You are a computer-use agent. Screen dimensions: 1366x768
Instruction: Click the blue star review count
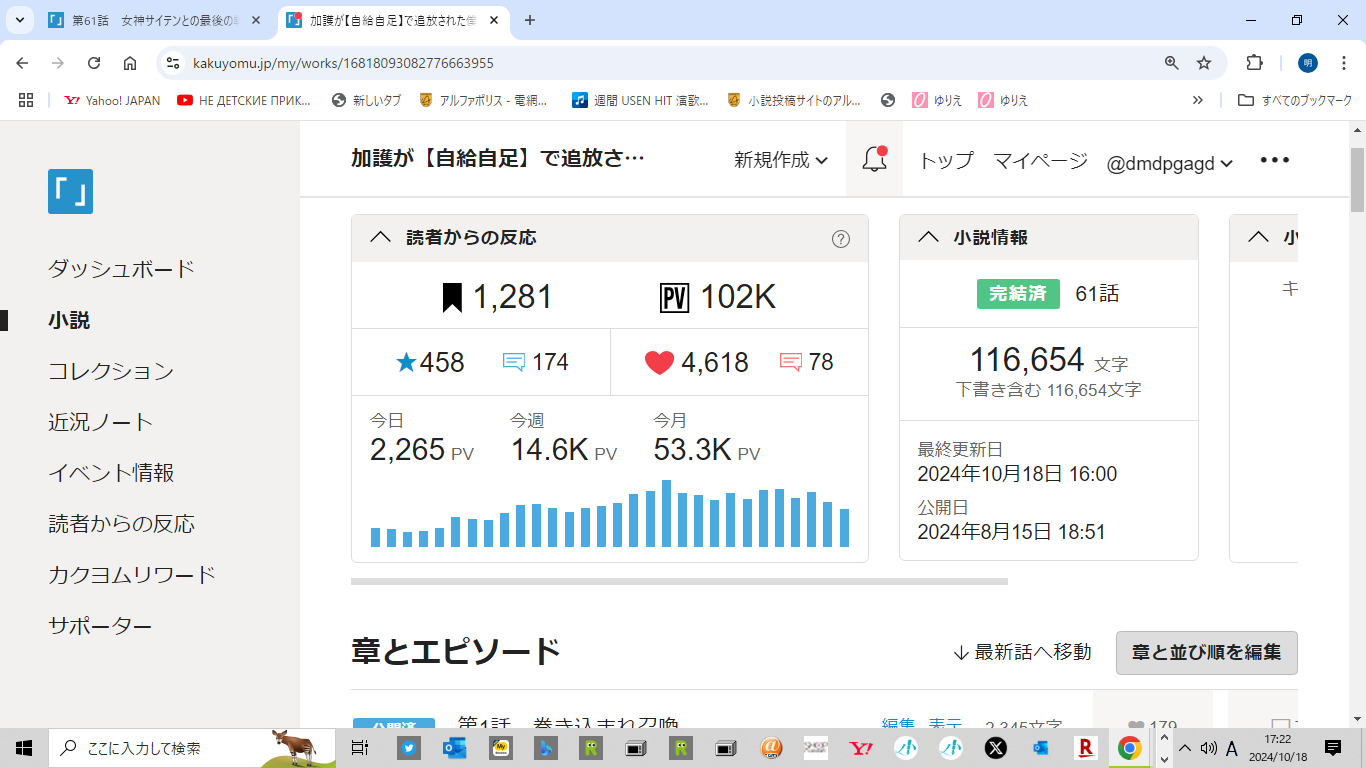pyautogui.click(x=431, y=362)
